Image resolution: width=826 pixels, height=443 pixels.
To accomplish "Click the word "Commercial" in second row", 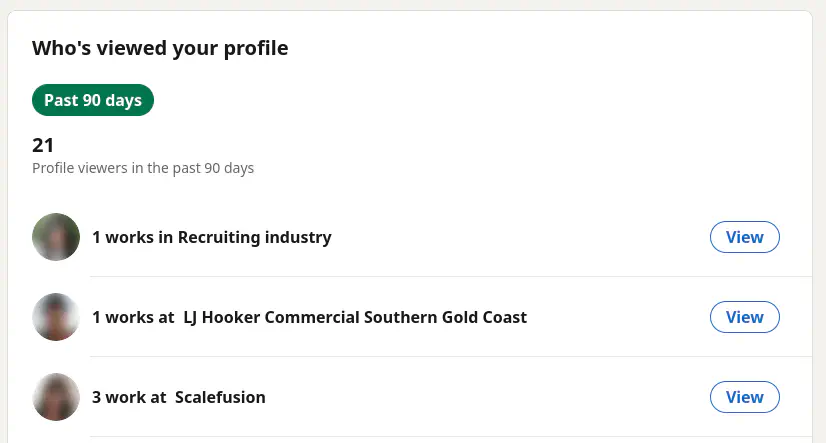I will tap(318, 317).
